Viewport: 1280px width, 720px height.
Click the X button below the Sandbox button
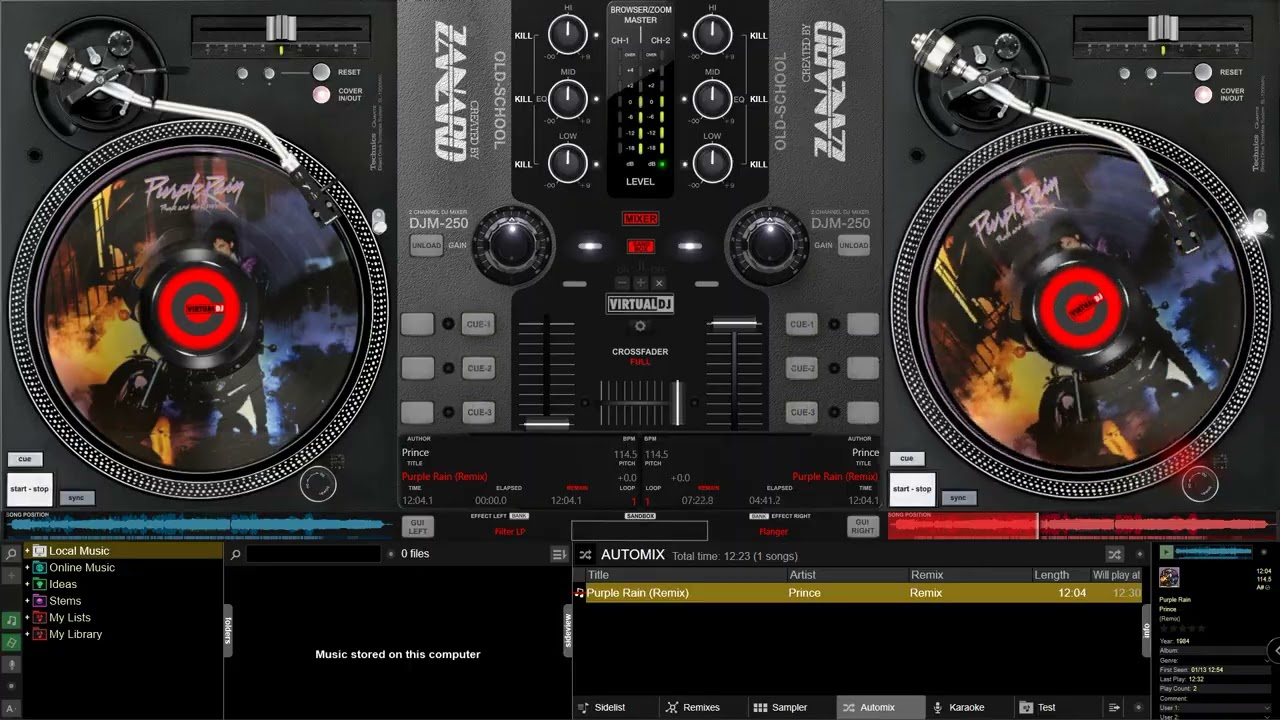pos(657,283)
